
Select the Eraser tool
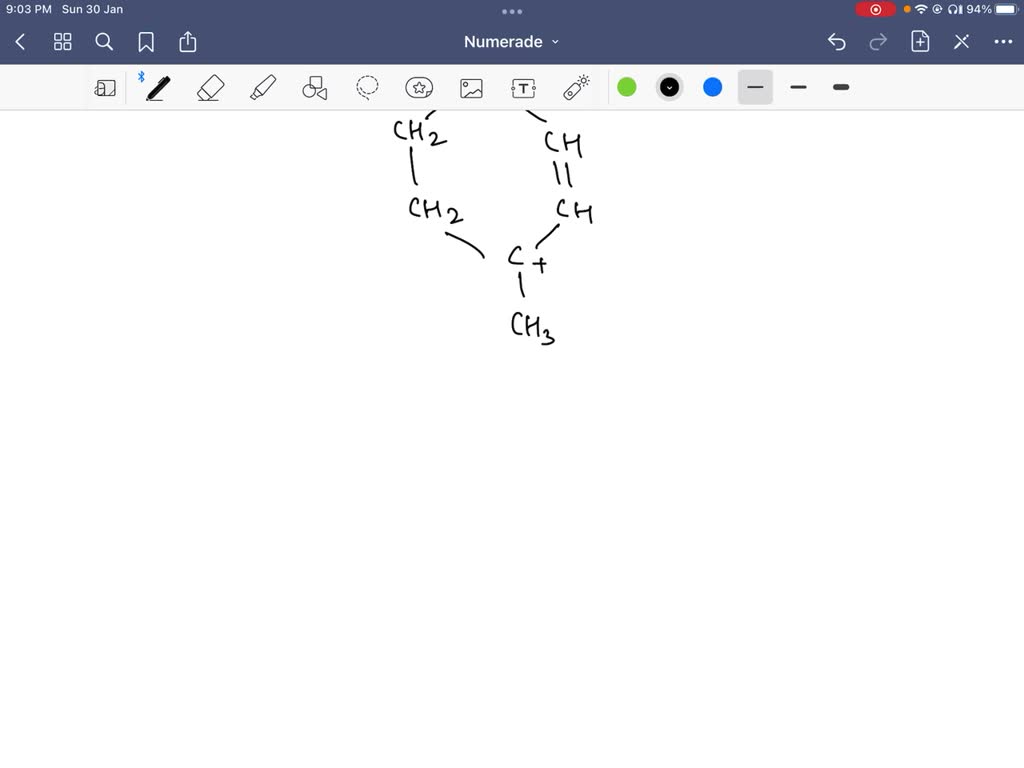tap(210, 87)
